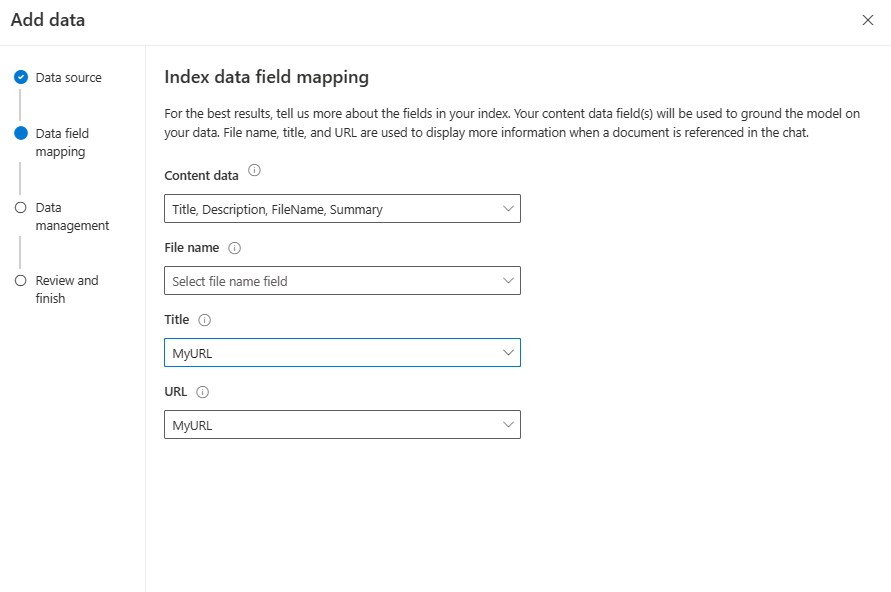Click the Review and finish step circle
Screen dimensions: 891x592
[21, 281]
